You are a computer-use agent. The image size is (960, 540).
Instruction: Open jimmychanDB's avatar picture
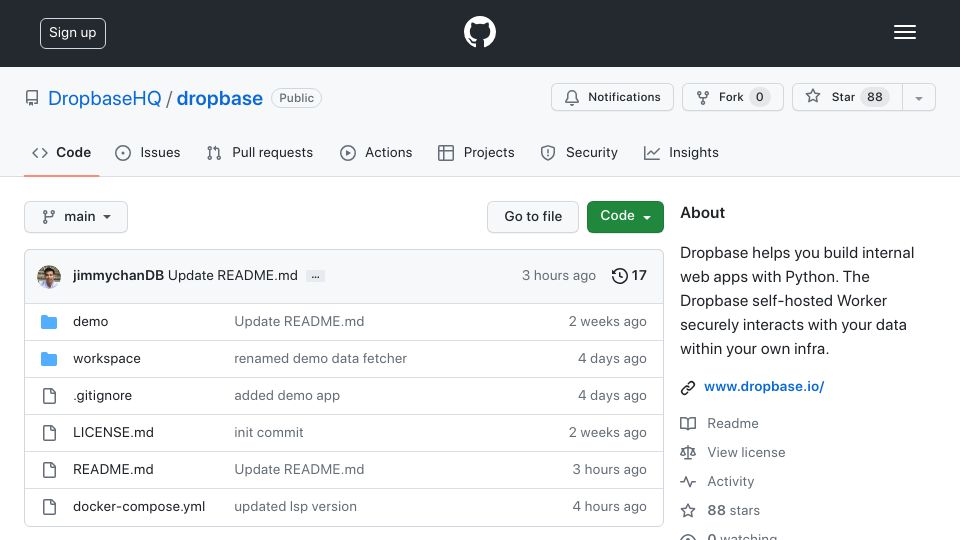tap(49, 276)
